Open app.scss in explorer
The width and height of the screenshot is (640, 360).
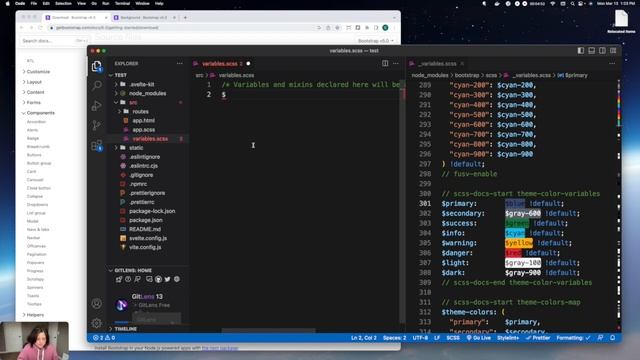(143, 129)
